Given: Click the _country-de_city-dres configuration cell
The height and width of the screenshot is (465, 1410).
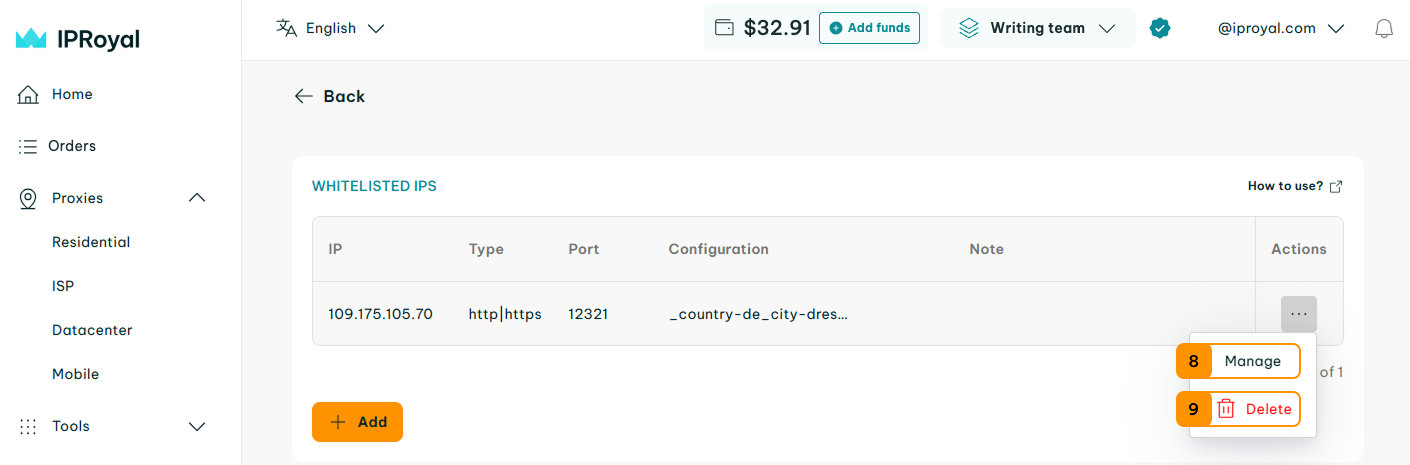Looking at the screenshot, I should pyautogui.click(x=758, y=314).
